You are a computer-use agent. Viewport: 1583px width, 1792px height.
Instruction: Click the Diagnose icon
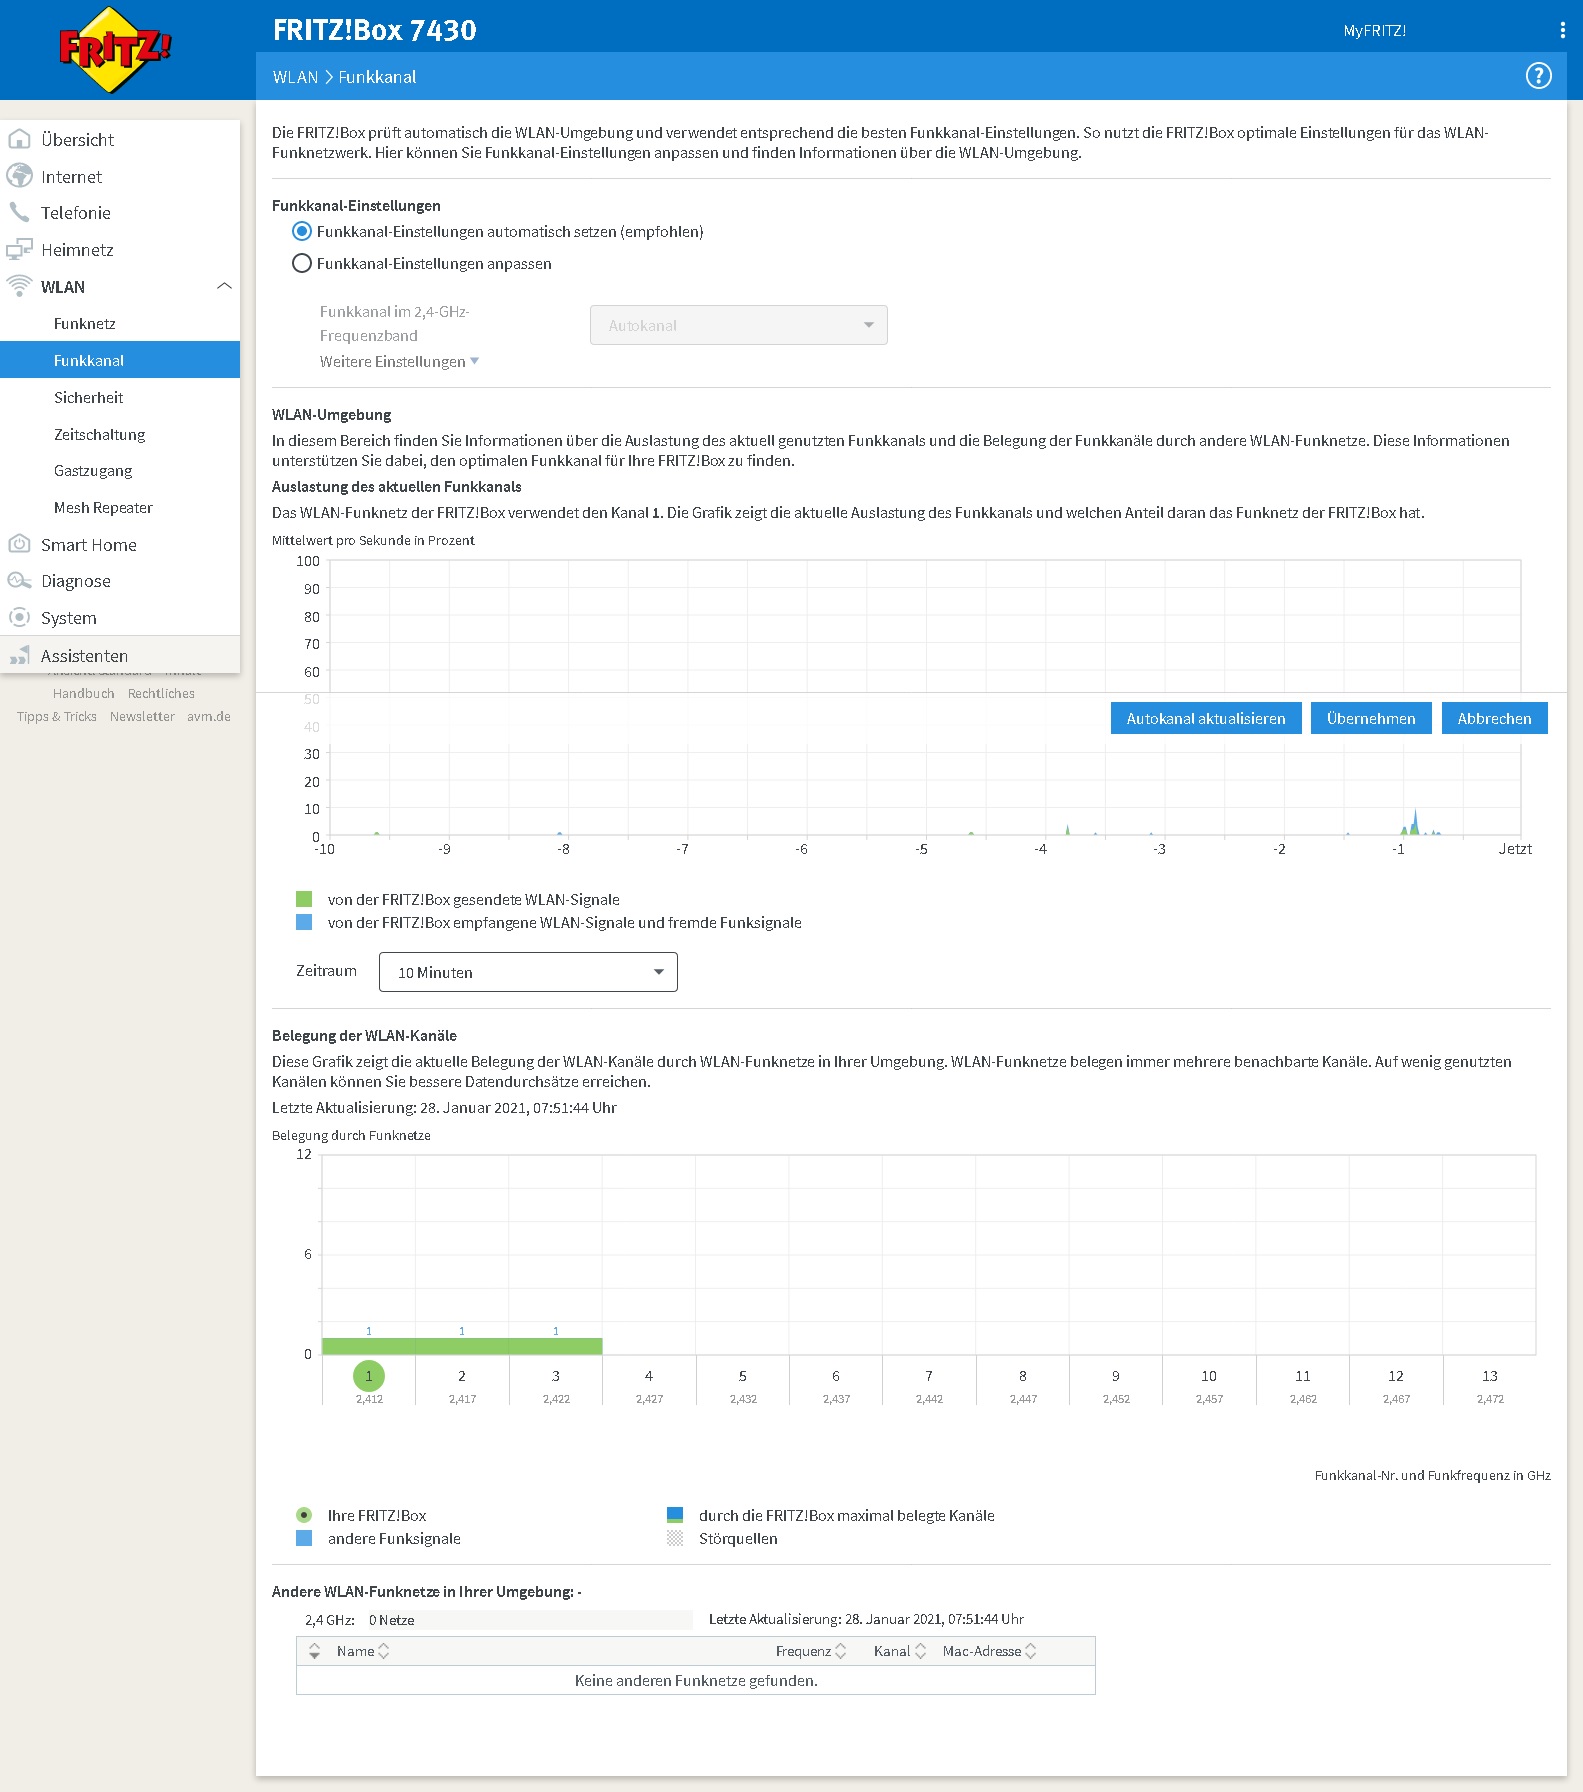click(19, 581)
